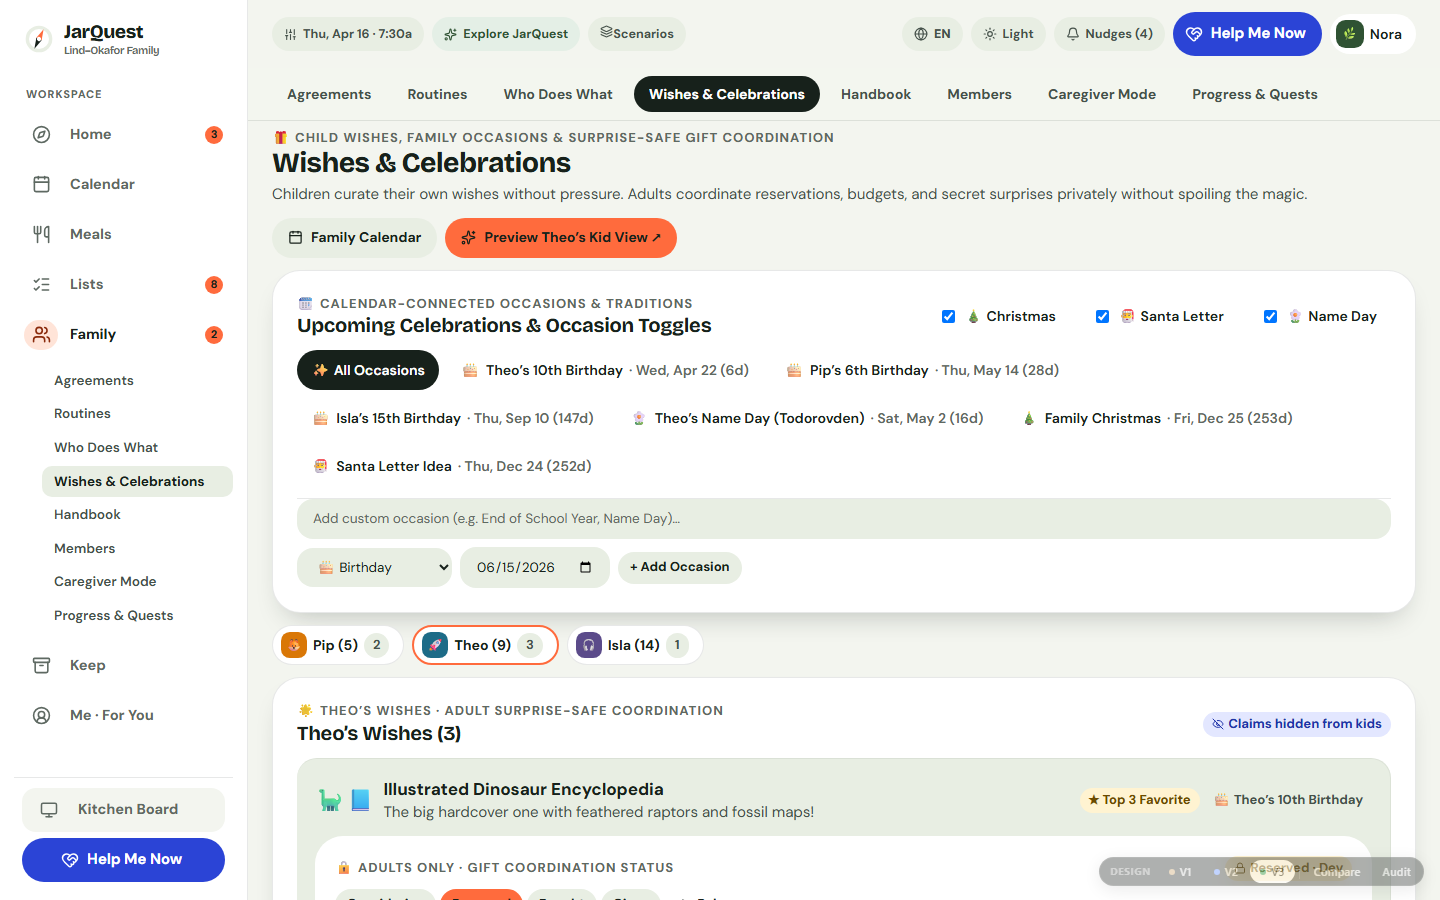Click the sun icon for Light theme
Screen dimensions: 1440x900
[x=989, y=34]
